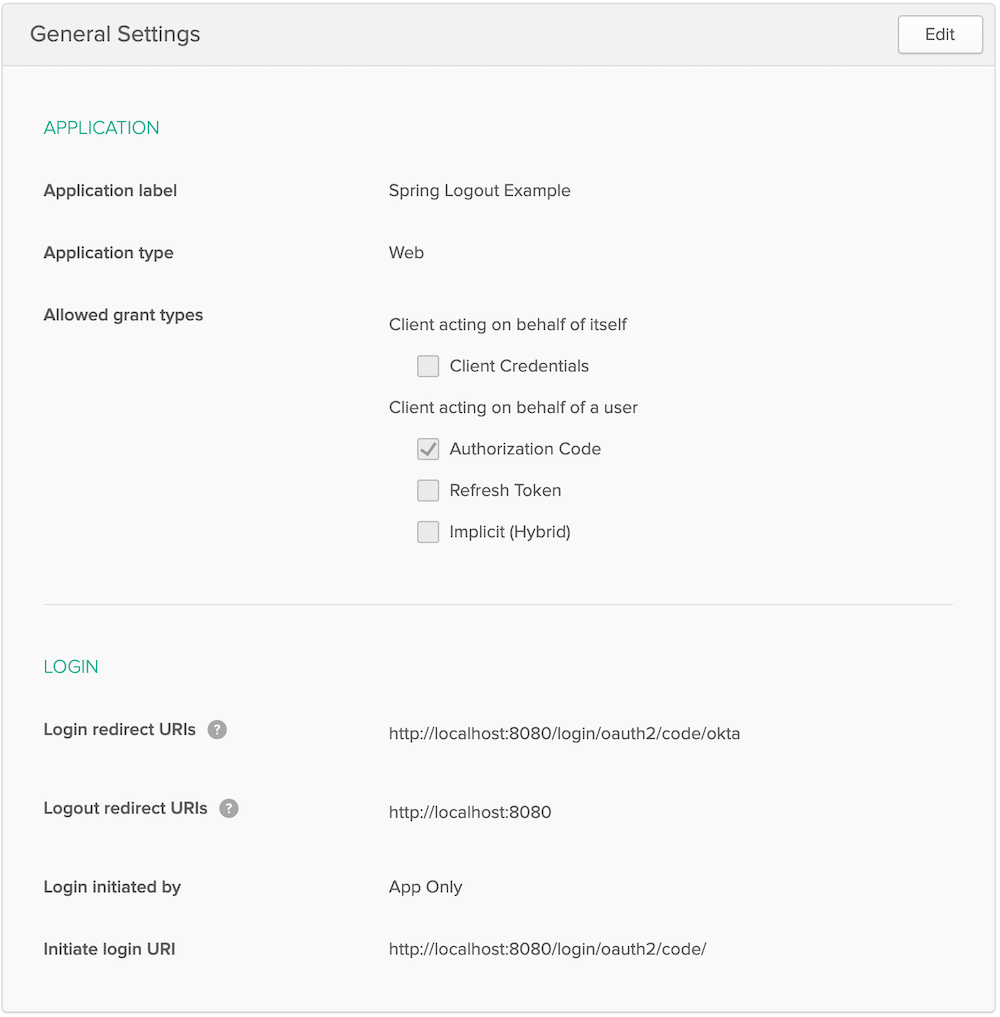Image resolution: width=1000 pixels, height=1017 pixels.
Task: Open help icon beside Login redirect URIs
Action: click(x=217, y=730)
